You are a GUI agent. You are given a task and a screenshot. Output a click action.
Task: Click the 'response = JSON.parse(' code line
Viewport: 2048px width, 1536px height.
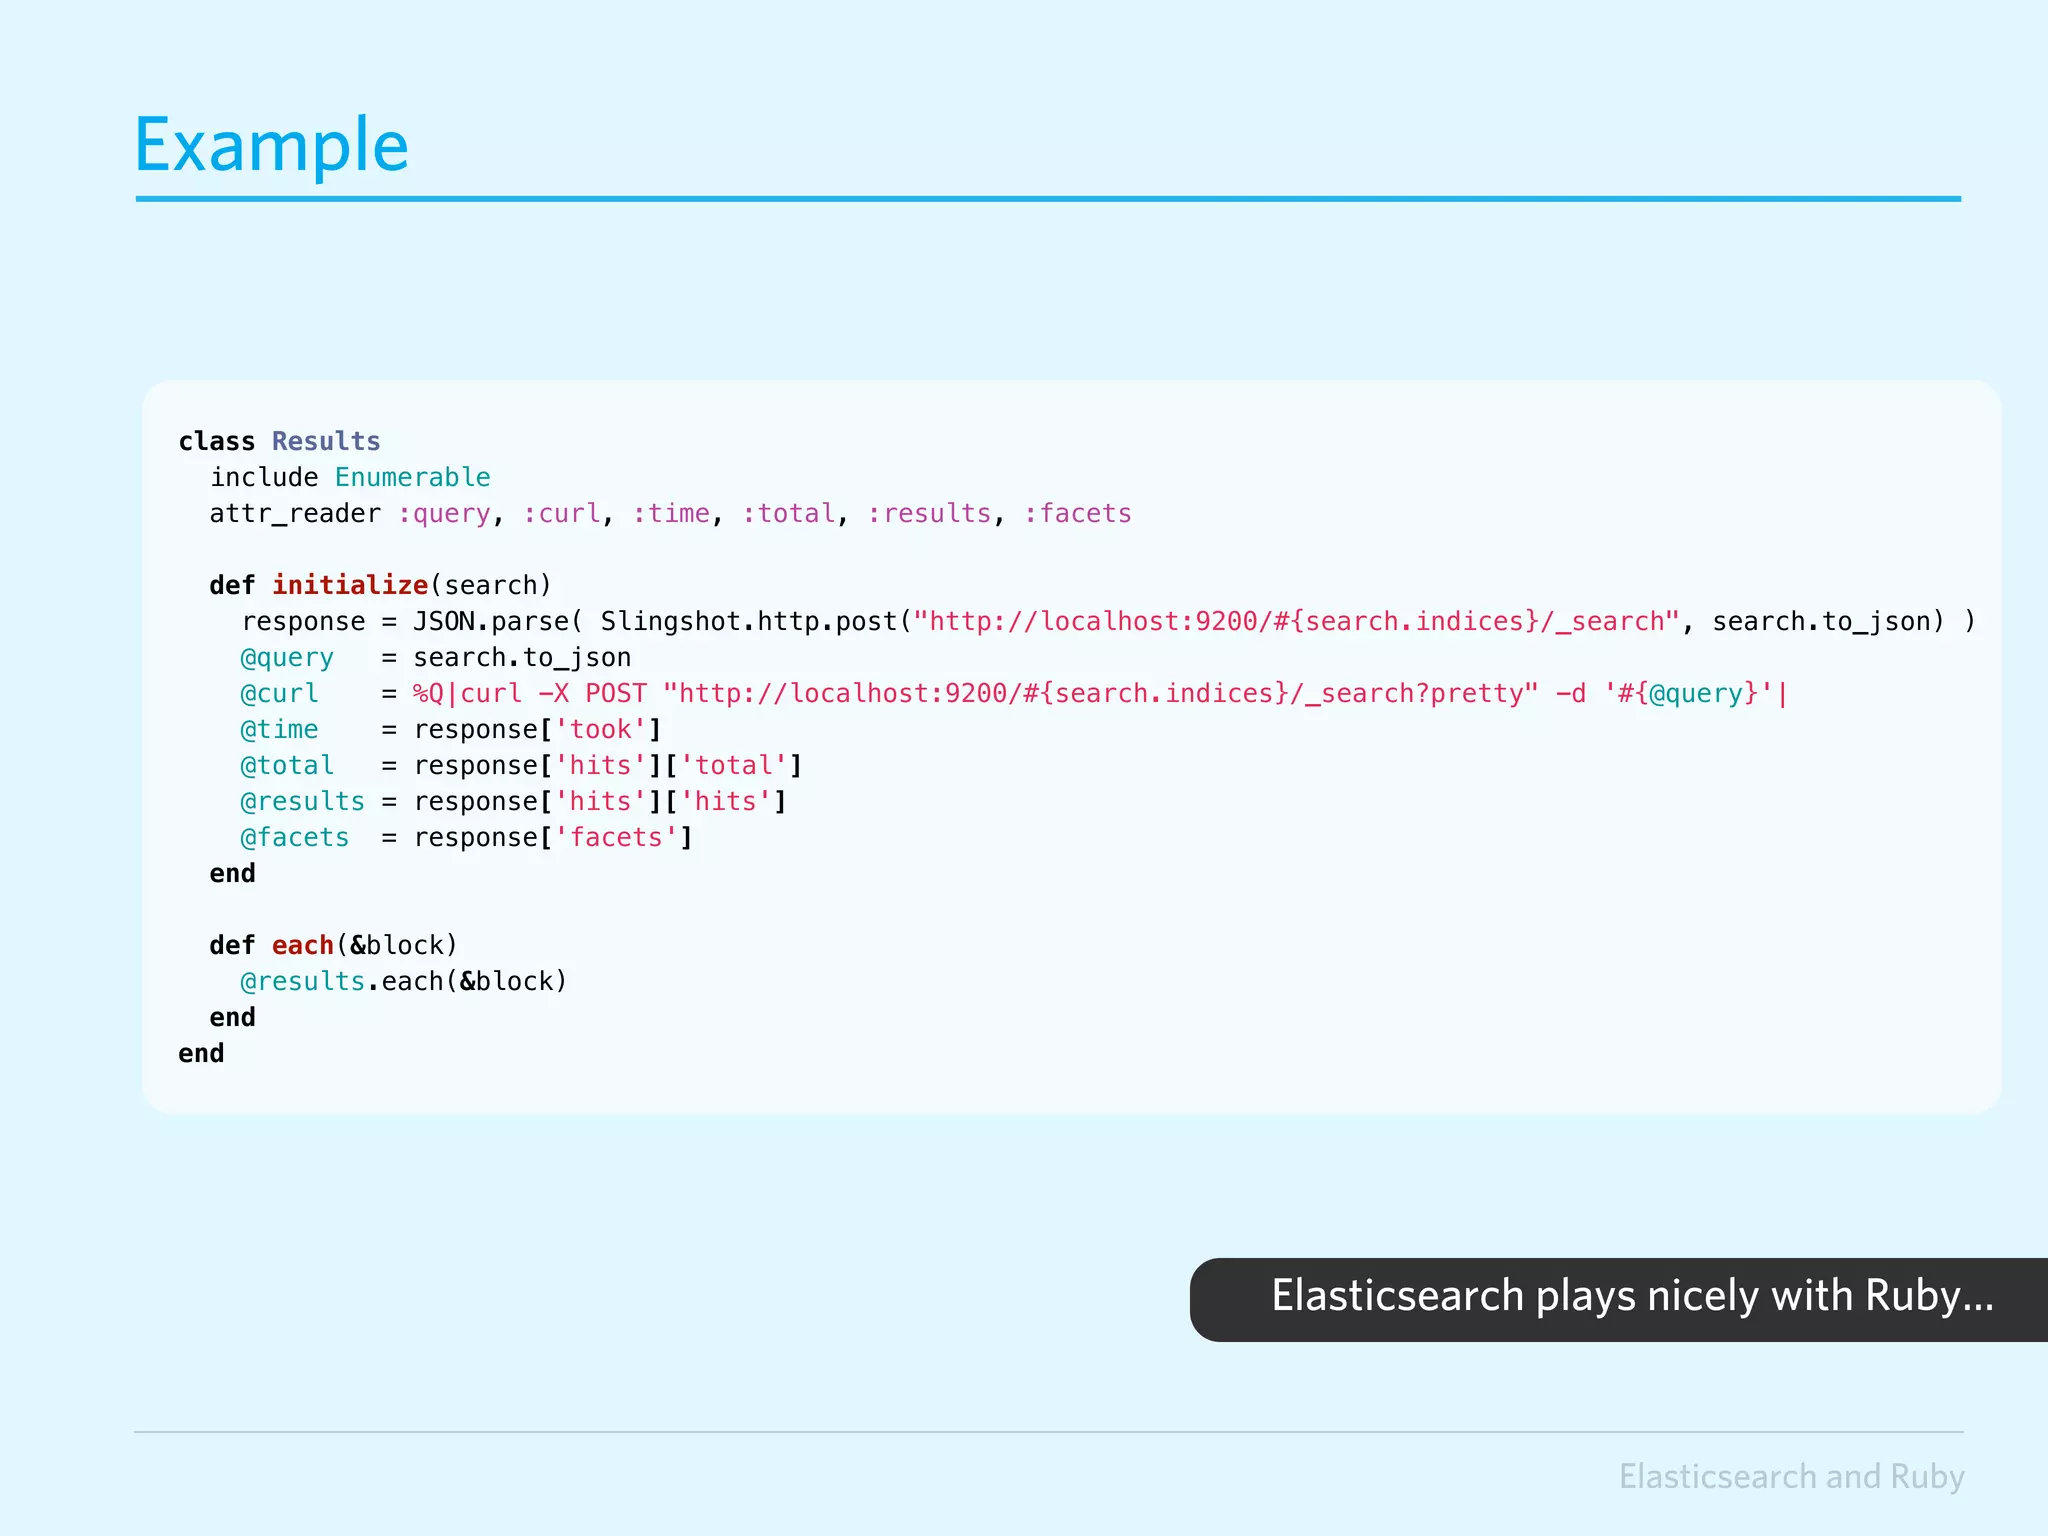pyautogui.click(x=1108, y=621)
